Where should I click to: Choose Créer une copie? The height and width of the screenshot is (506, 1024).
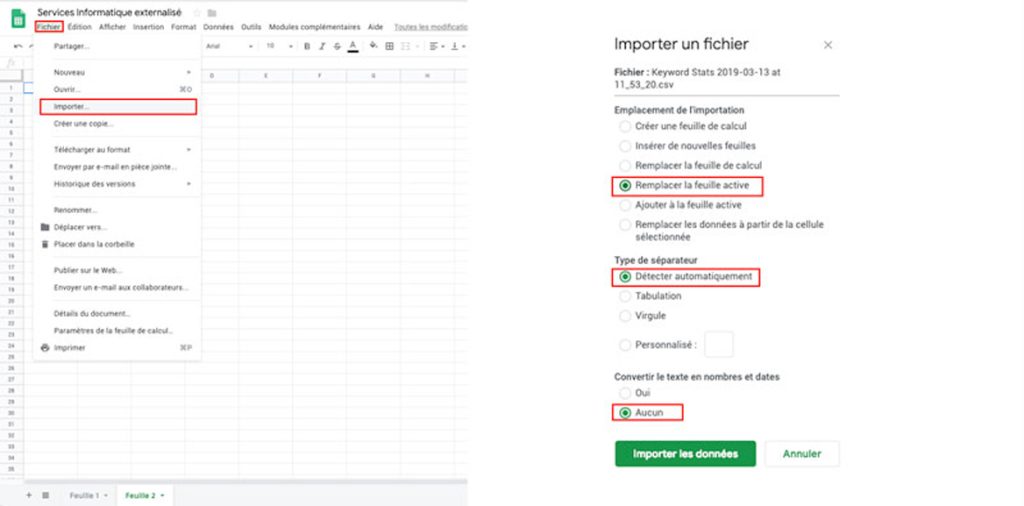(118, 123)
